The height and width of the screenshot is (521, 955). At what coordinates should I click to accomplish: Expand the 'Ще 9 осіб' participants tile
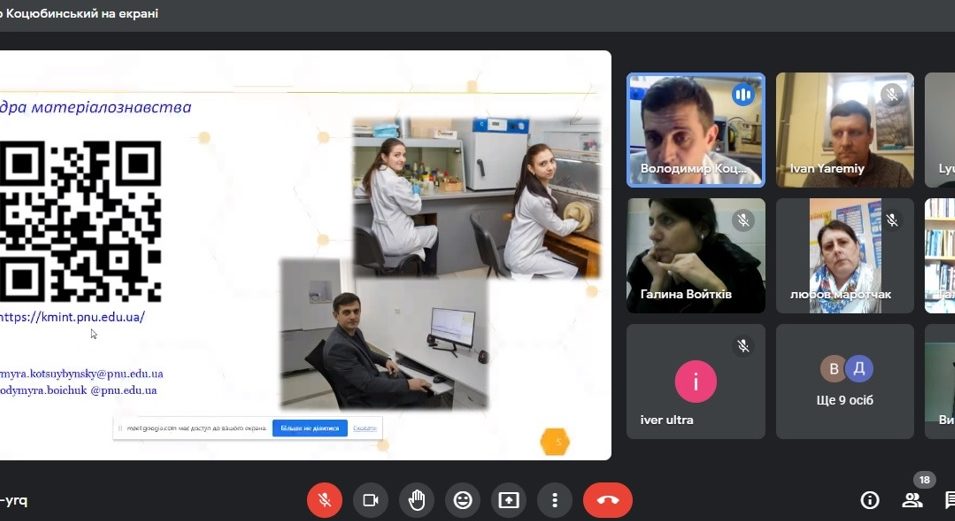(x=845, y=381)
